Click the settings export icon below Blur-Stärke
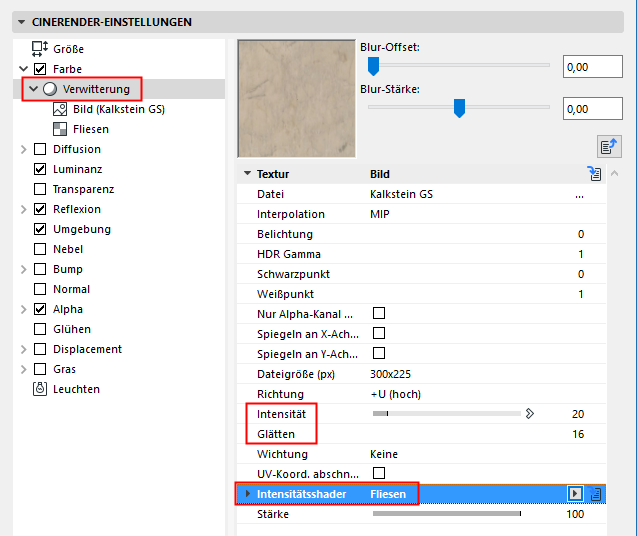The height and width of the screenshot is (536, 637). [x=609, y=146]
